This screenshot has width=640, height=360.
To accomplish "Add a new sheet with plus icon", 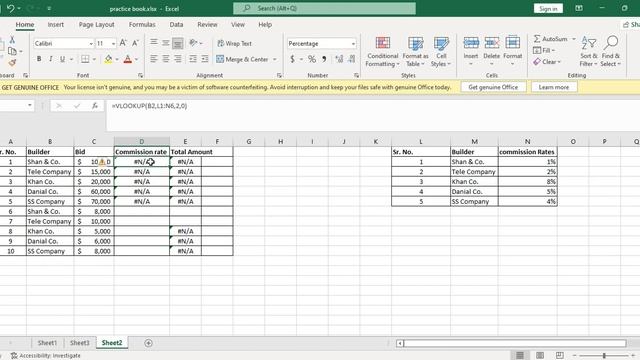I will (x=149, y=343).
